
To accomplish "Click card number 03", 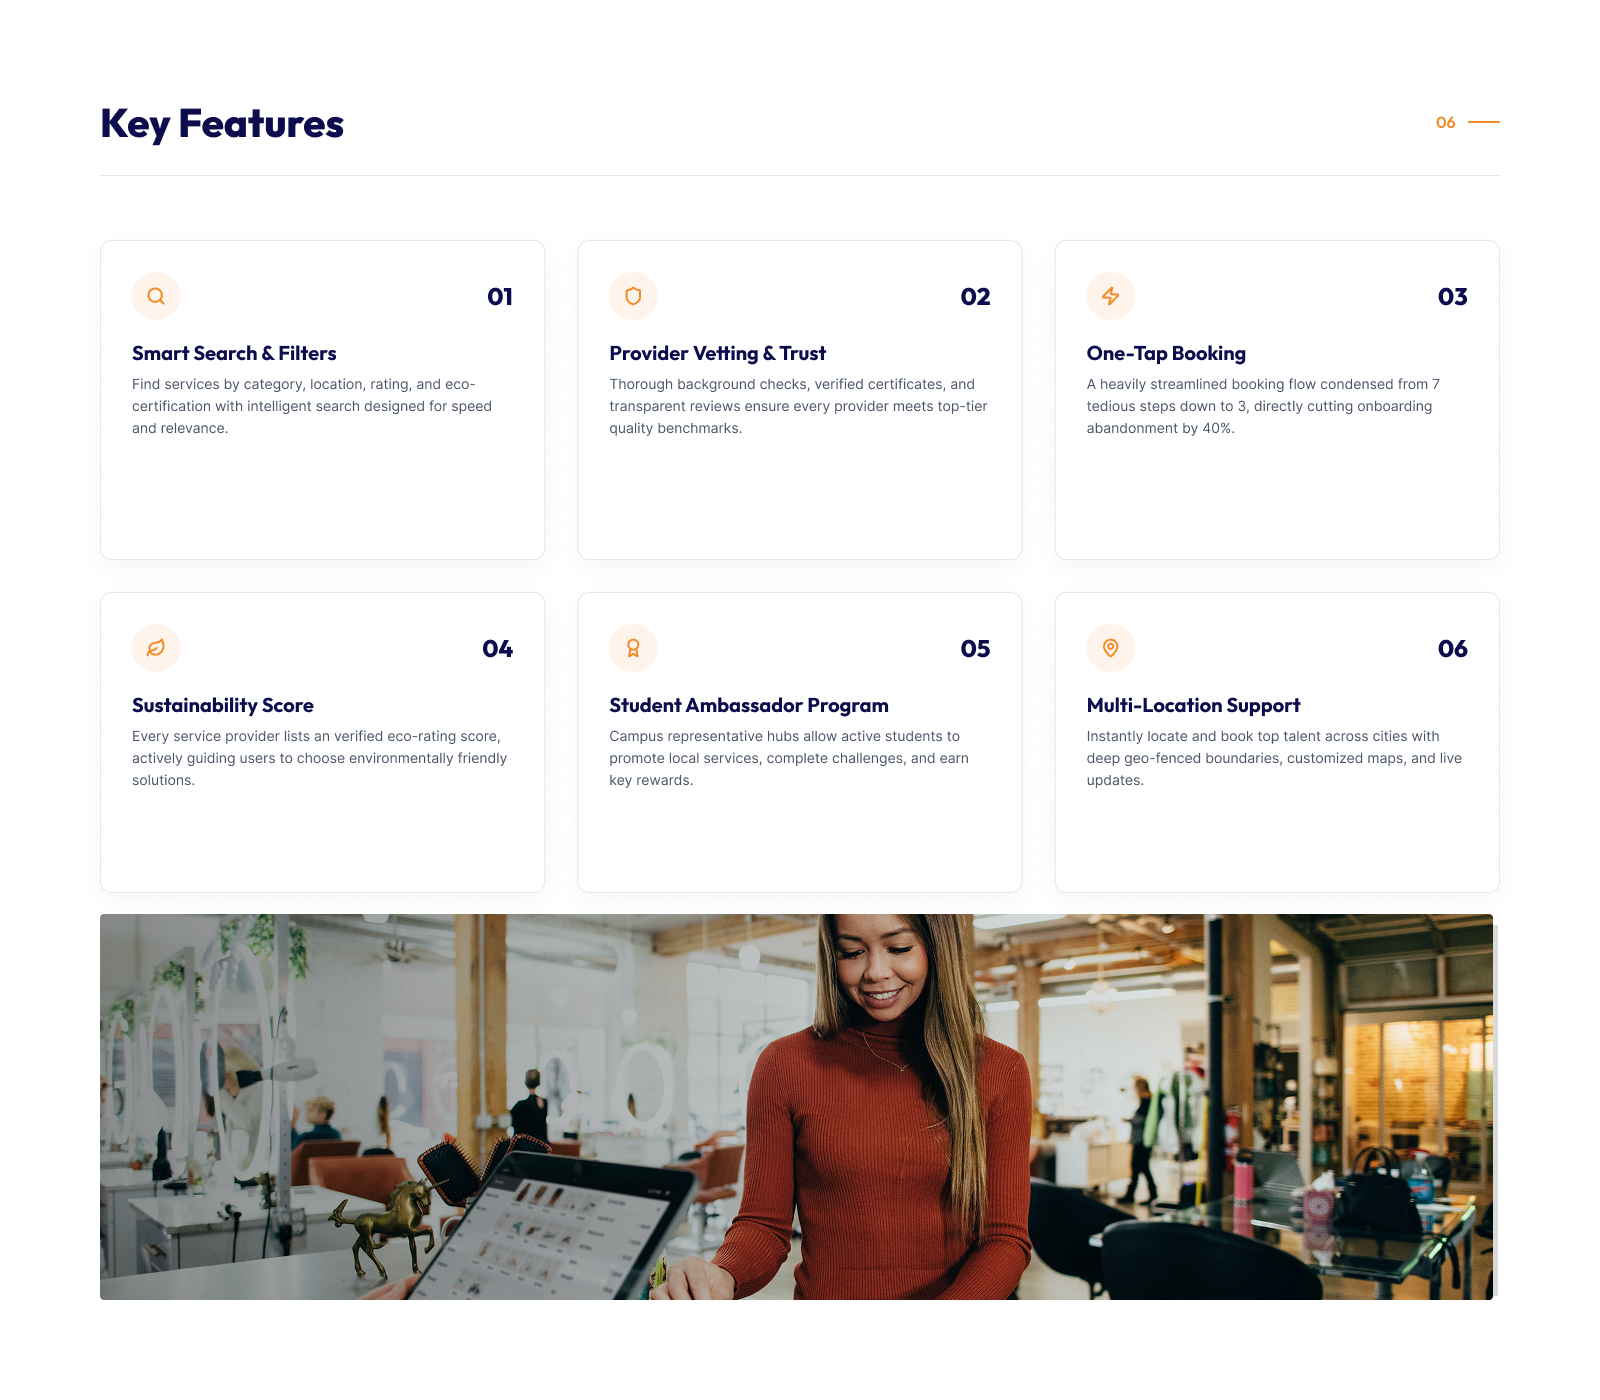I will (1453, 296).
